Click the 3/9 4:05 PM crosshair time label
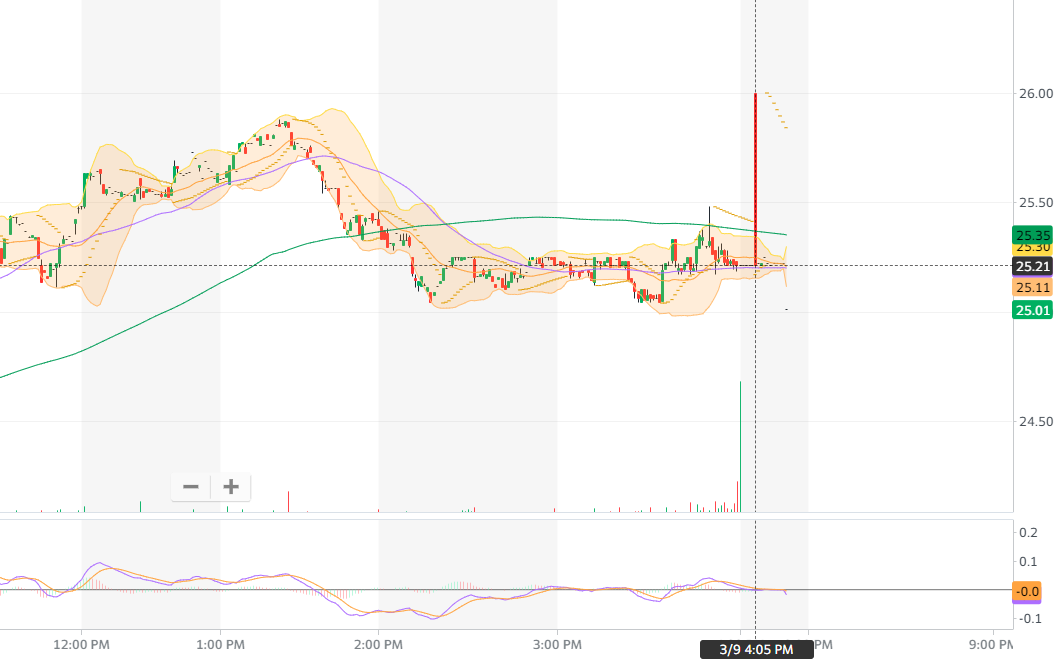The image size is (1059, 662). tap(756, 650)
